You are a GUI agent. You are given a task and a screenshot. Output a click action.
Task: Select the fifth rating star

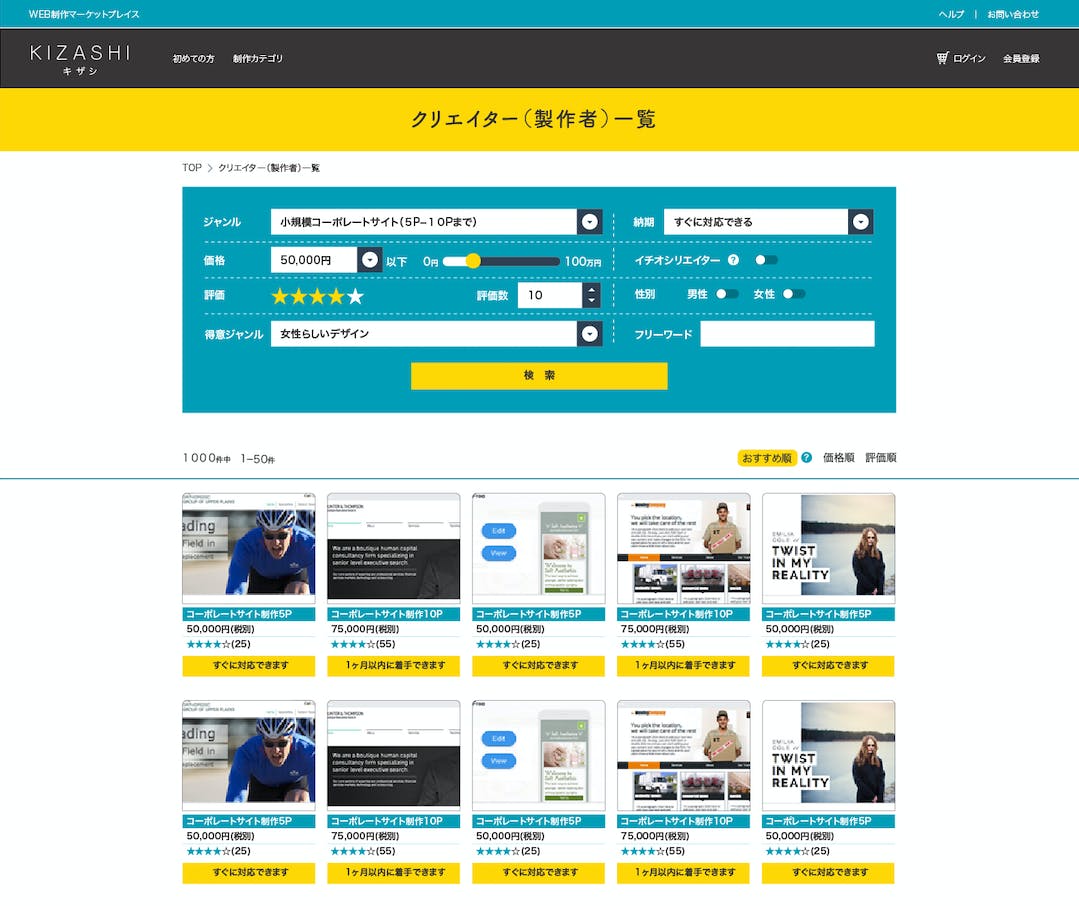[355, 296]
